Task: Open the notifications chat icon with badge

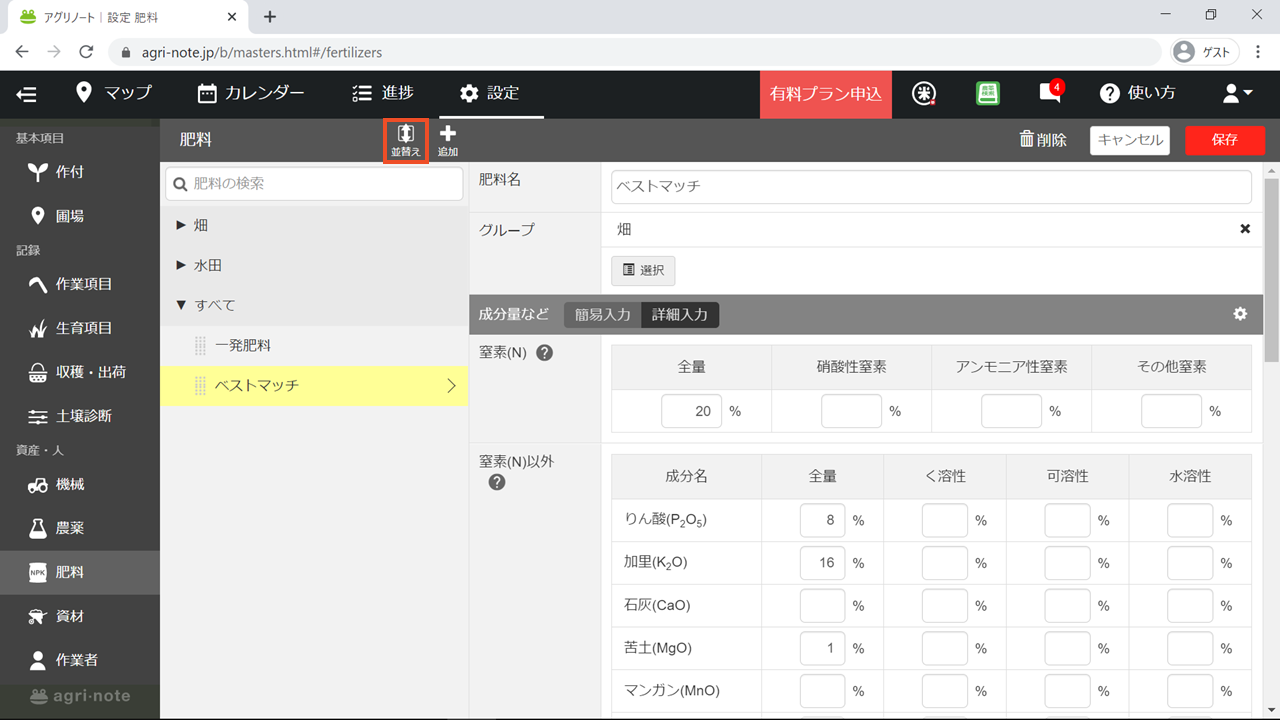Action: coord(1051,92)
